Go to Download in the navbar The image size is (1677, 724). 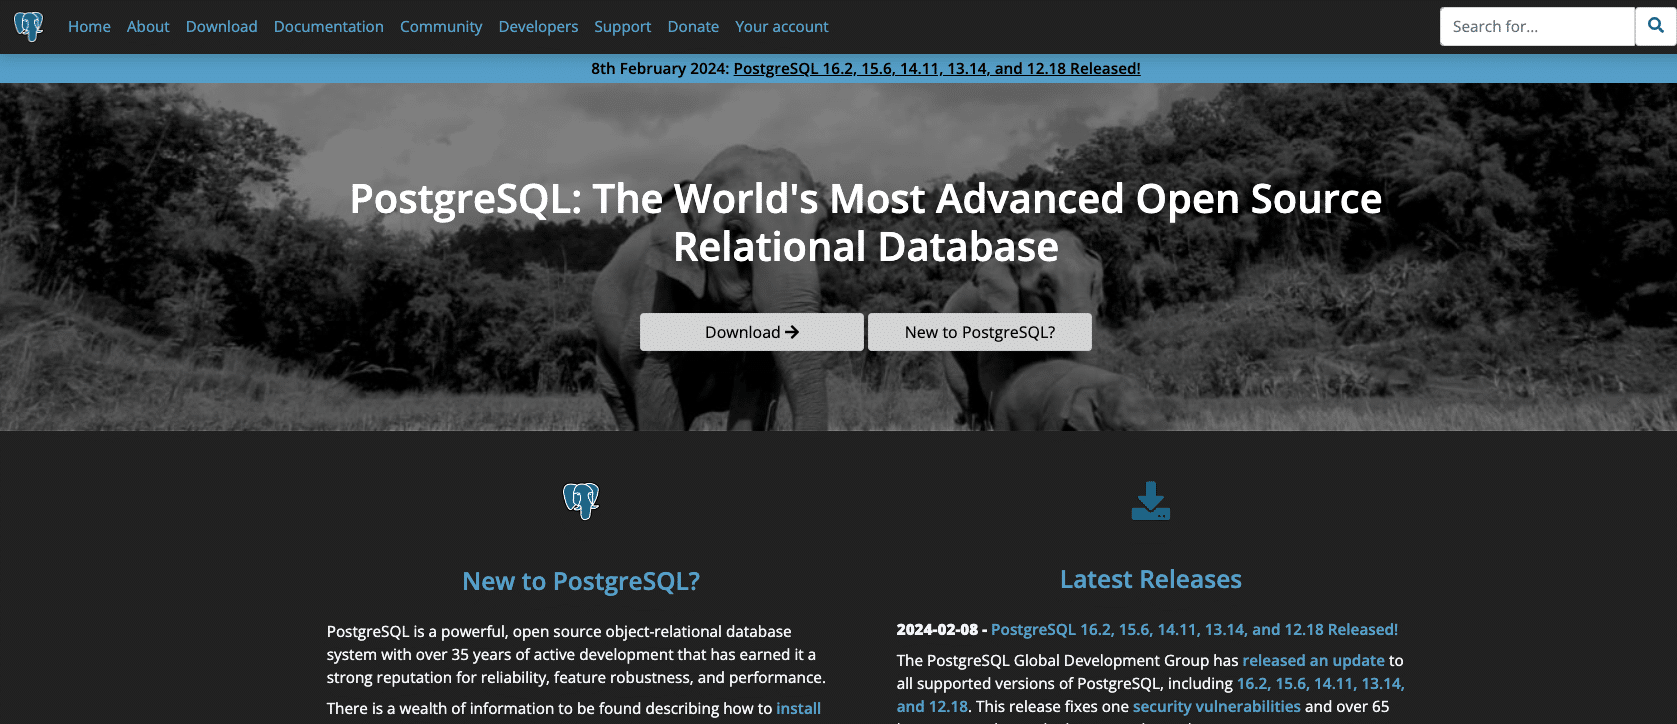click(x=222, y=27)
